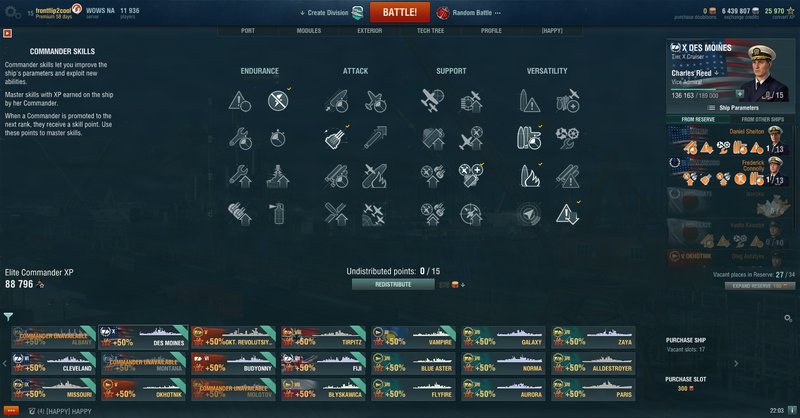Select the smoke canister skill in Endurance
The image size is (800, 418).
278,214
